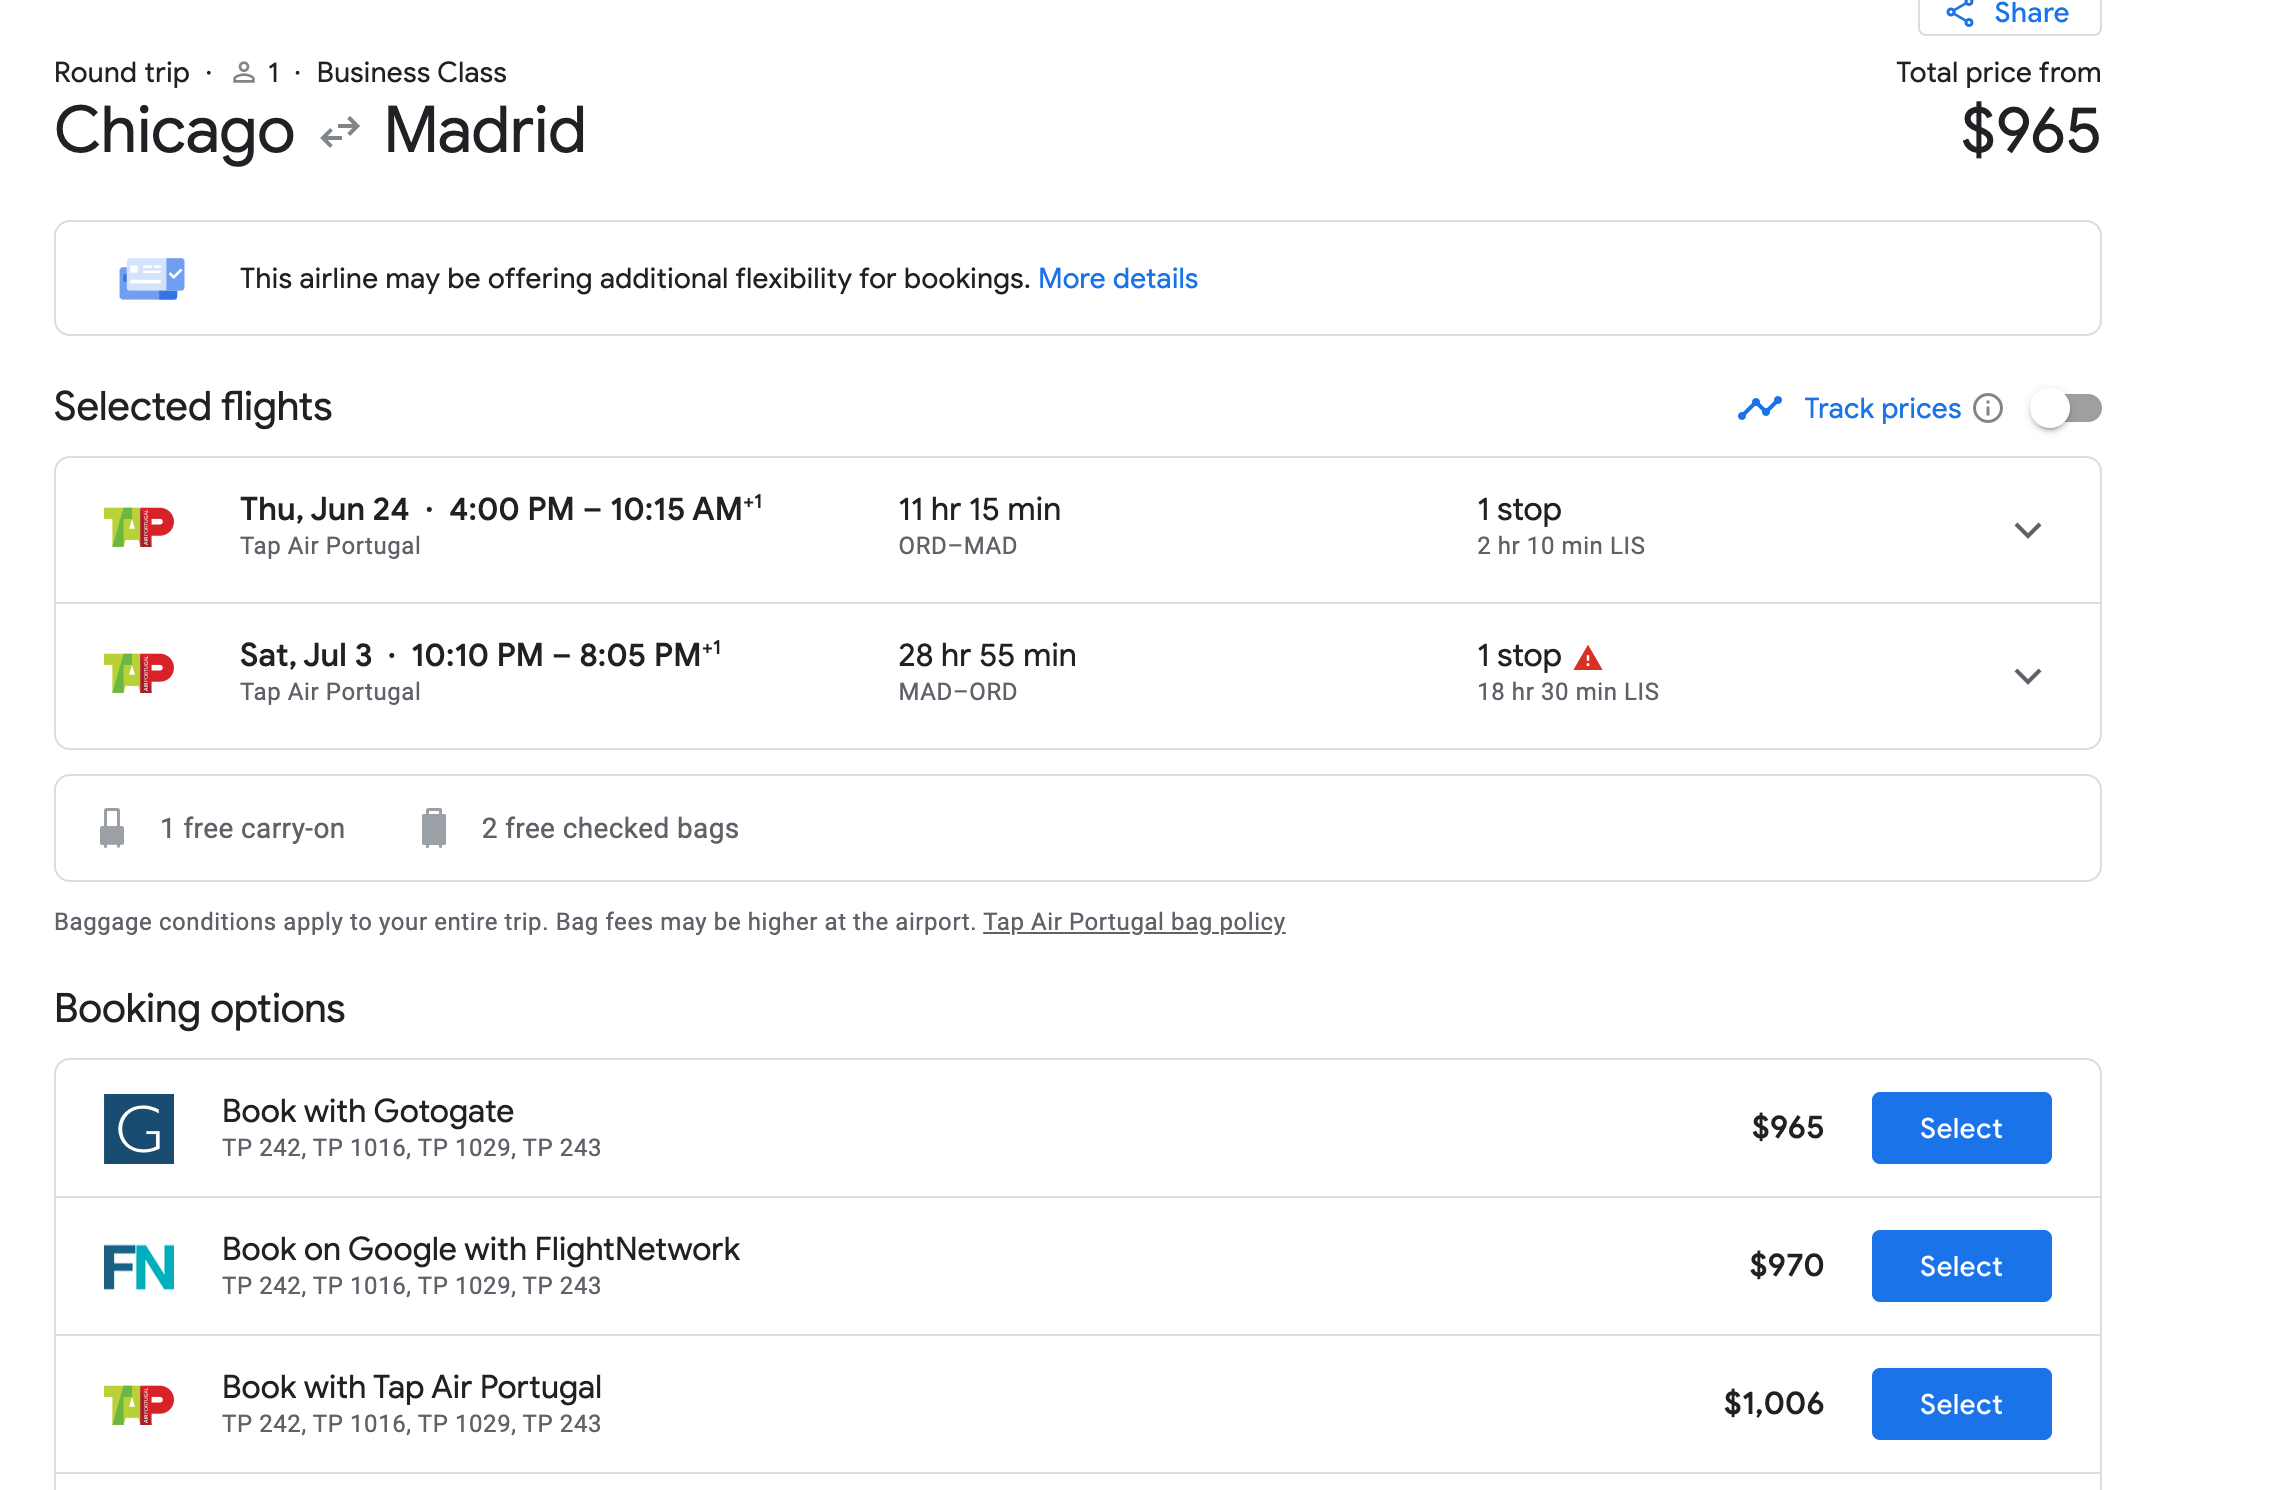This screenshot has width=2290, height=1490.
Task: Click the round-trip swap arrows icon
Action: coord(340,132)
